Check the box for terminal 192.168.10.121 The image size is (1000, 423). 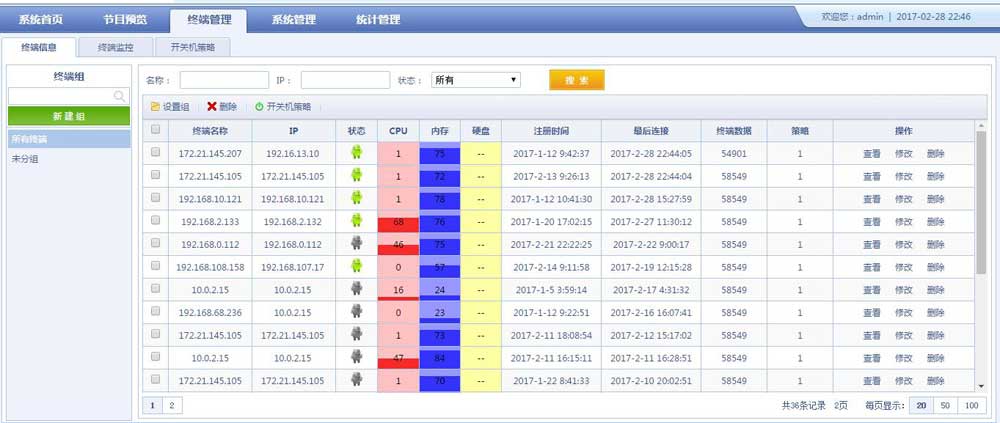155,198
